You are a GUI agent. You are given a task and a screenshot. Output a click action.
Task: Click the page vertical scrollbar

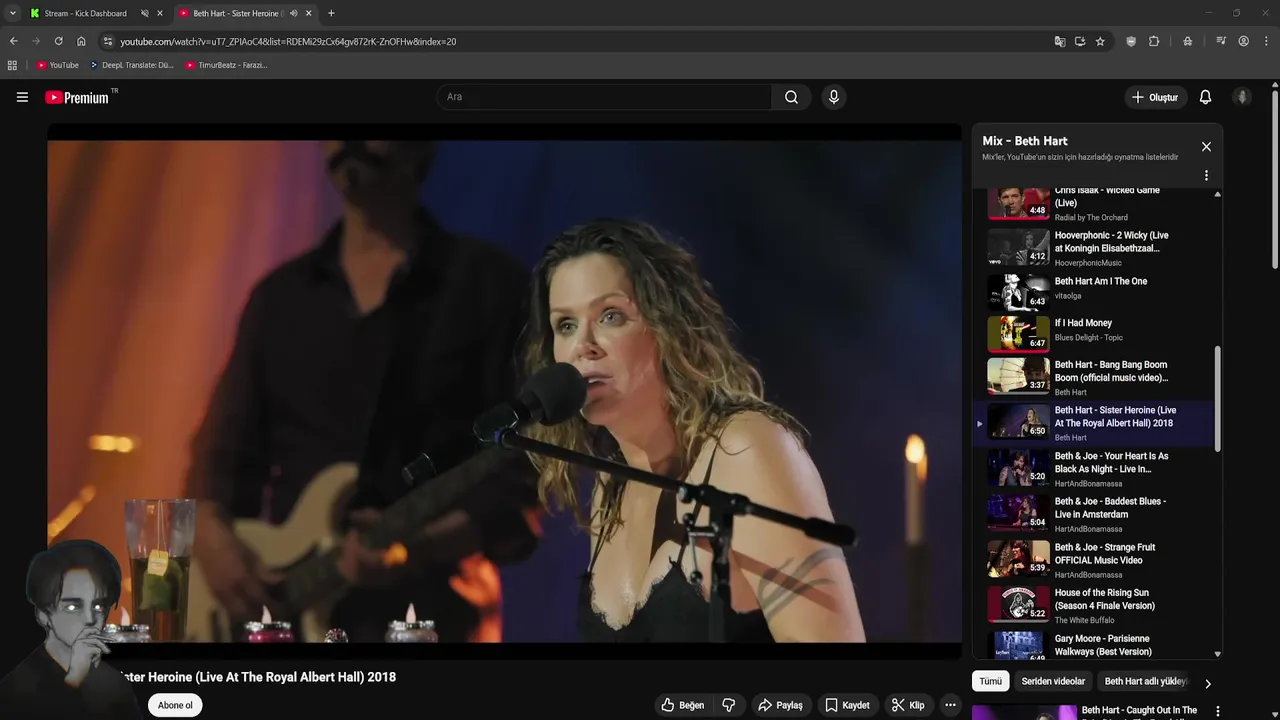coord(1275,179)
